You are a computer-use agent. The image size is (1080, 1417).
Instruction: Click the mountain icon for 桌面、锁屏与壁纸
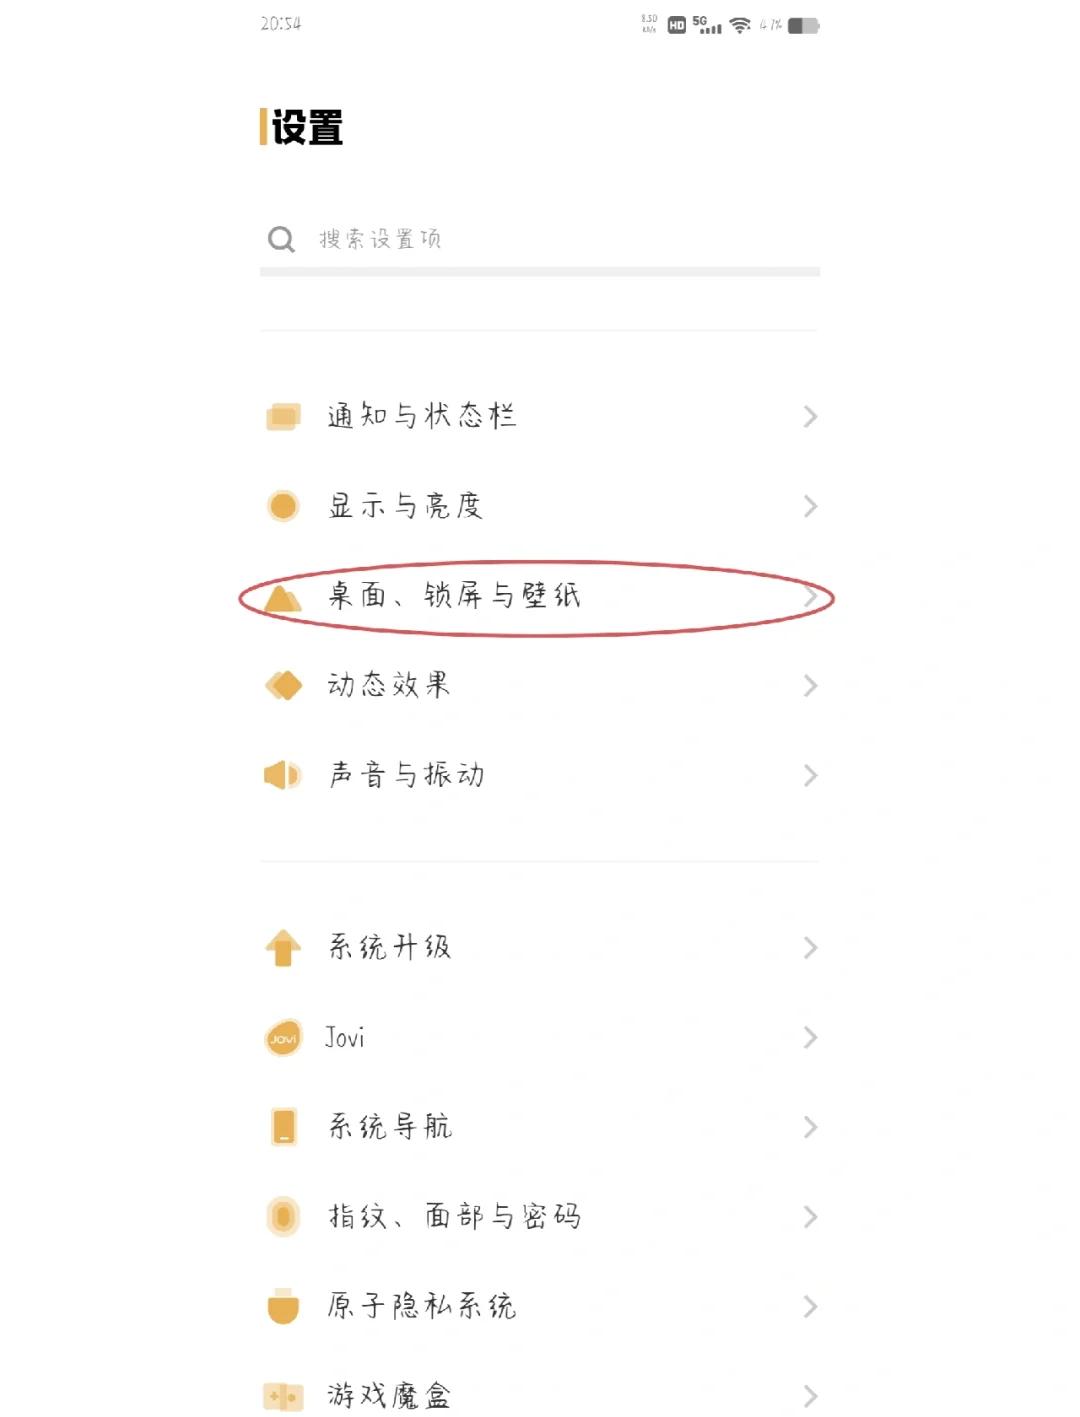click(283, 597)
